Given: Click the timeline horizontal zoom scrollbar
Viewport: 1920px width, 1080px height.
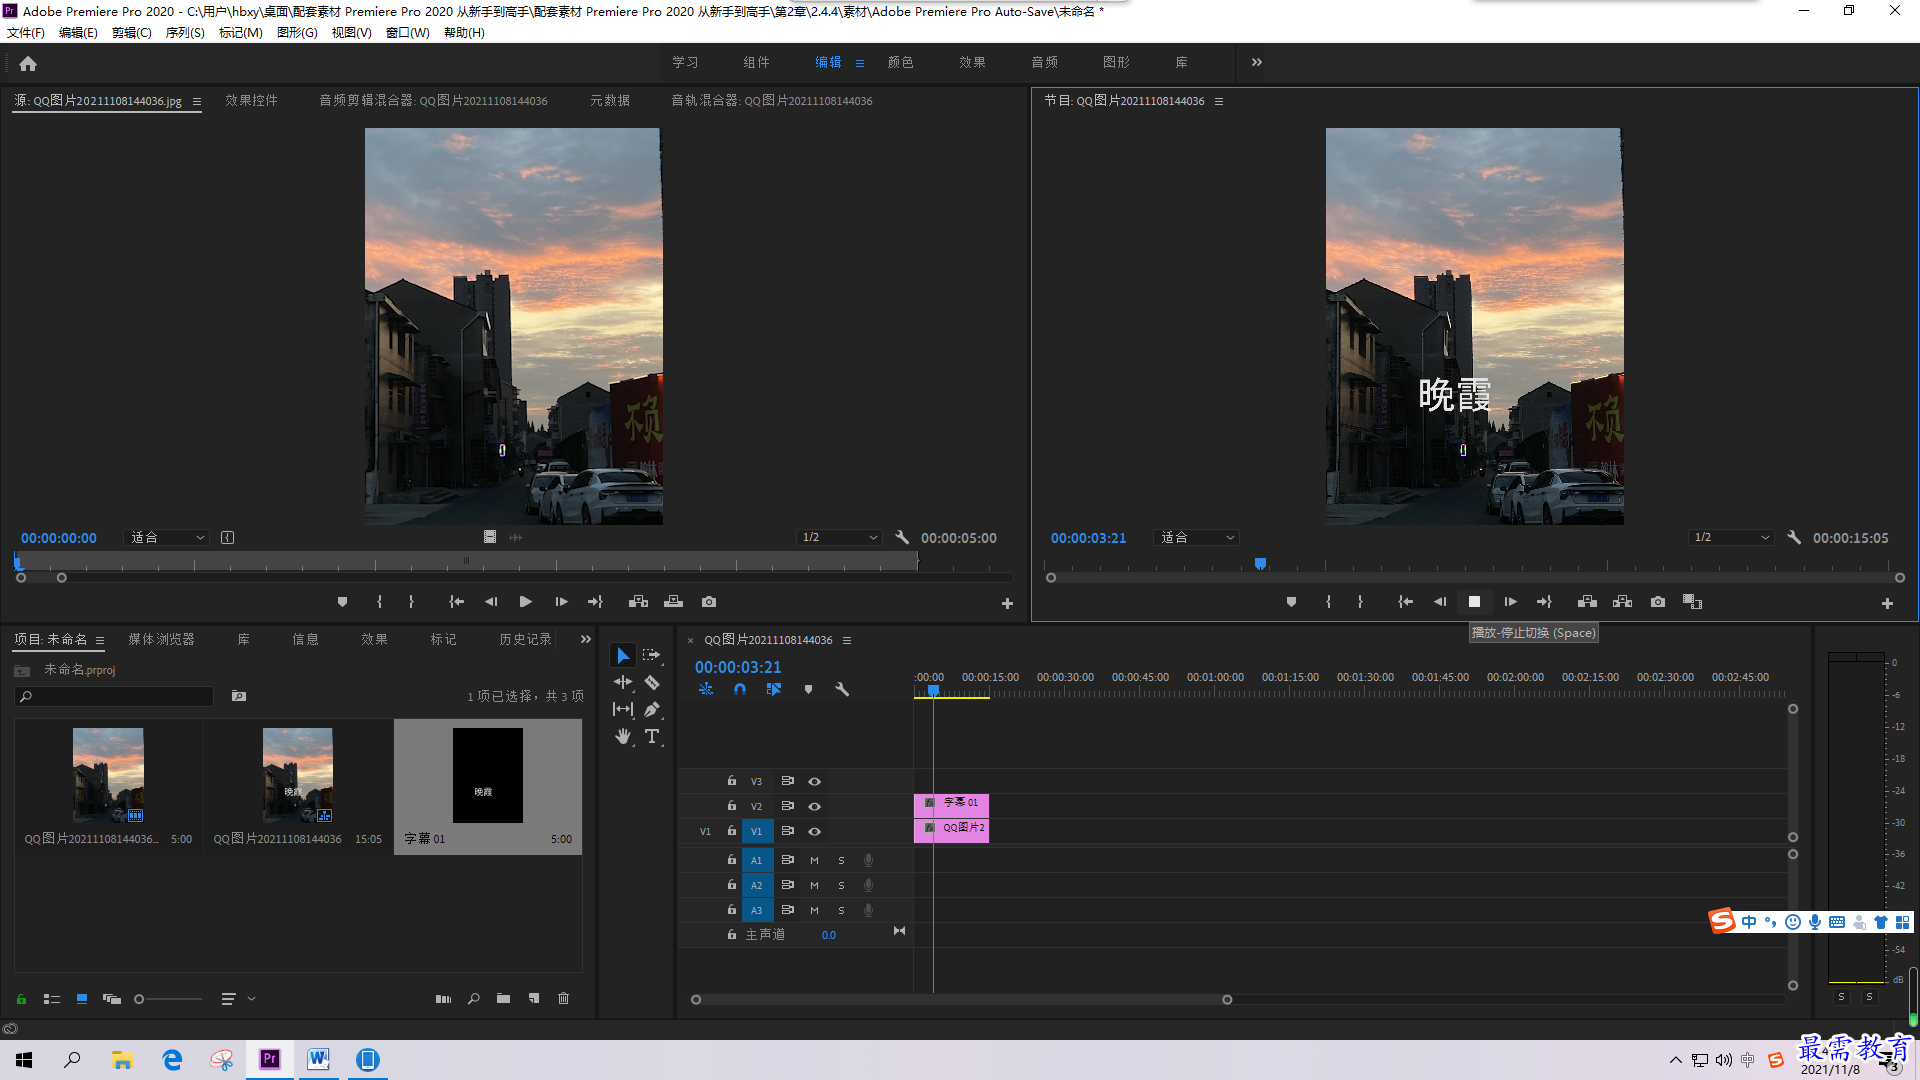Looking at the screenshot, I should click(x=961, y=1000).
